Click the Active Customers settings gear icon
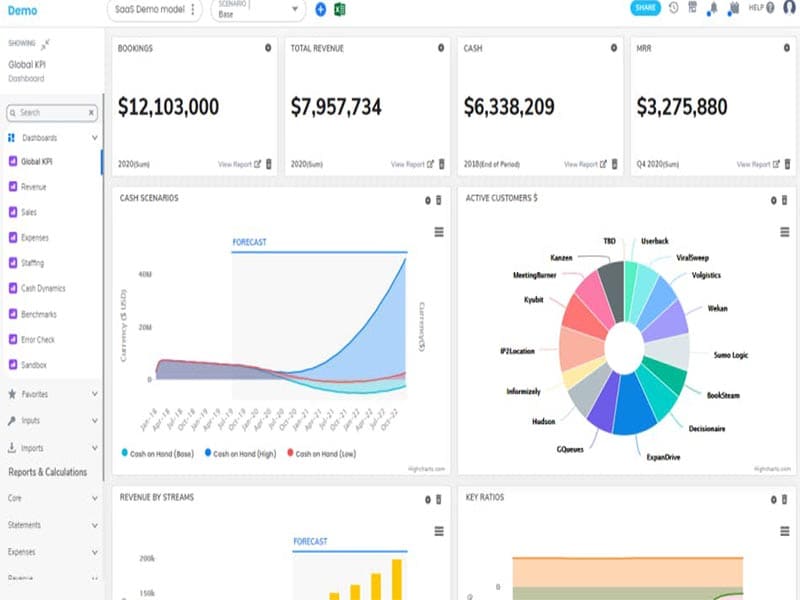Image resolution: width=800 pixels, height=600 pixels. coord(773,201)
